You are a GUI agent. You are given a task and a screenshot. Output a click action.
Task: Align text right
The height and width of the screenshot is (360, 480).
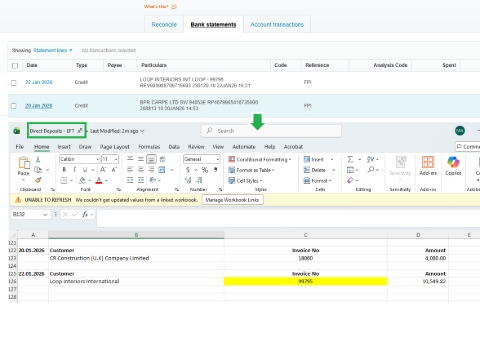151,170
